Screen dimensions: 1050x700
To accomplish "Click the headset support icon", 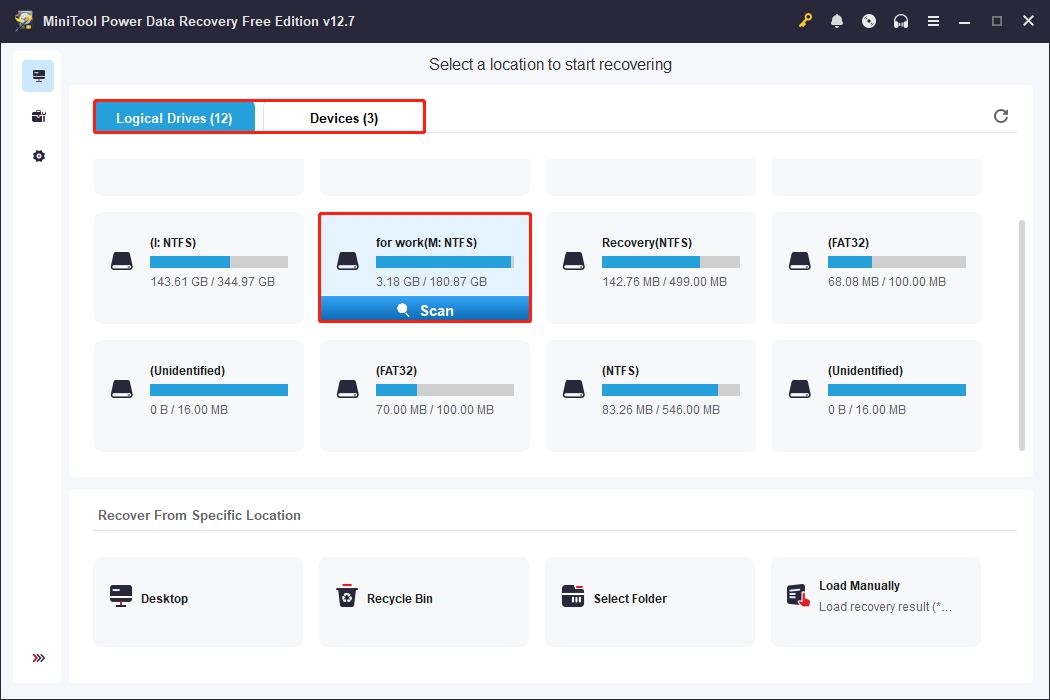I will (x=900, y=20).
